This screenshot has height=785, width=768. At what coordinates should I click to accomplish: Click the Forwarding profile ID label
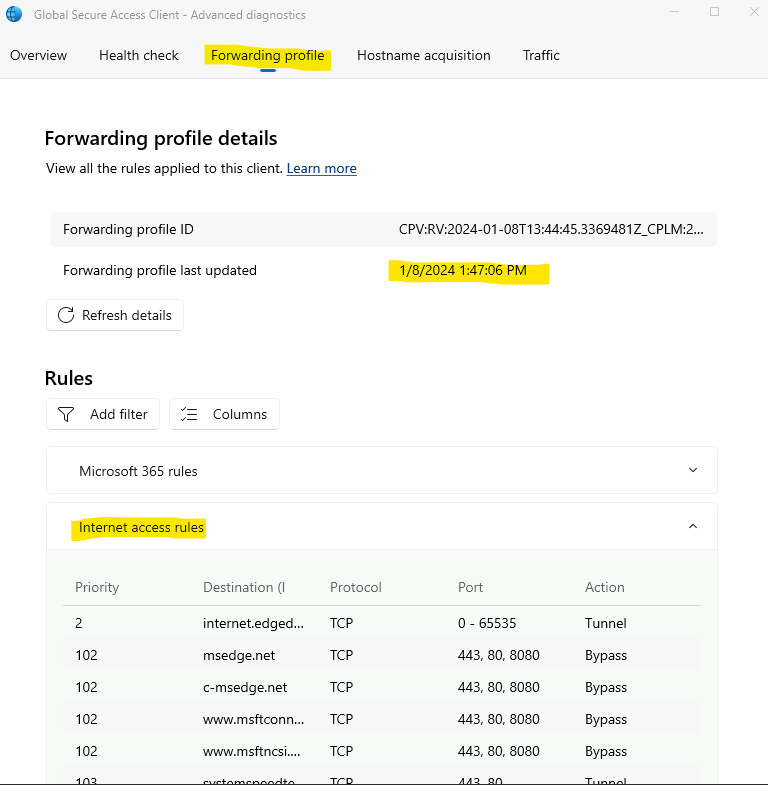pyautogui.click(x=128, y=229)
